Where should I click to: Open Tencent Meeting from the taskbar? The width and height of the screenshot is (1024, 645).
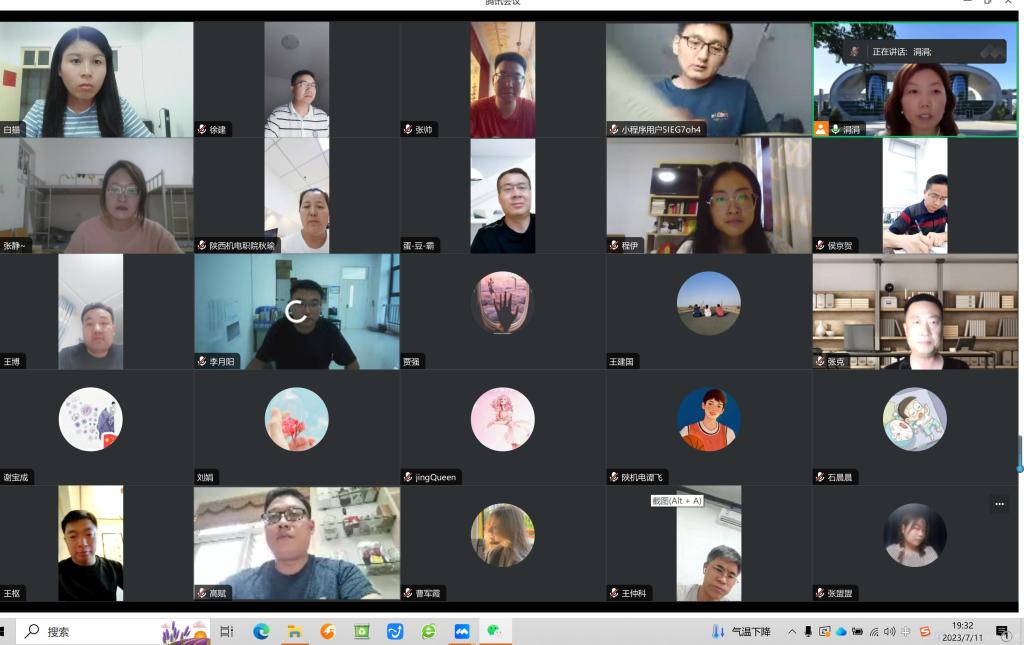tap(461, 632)
